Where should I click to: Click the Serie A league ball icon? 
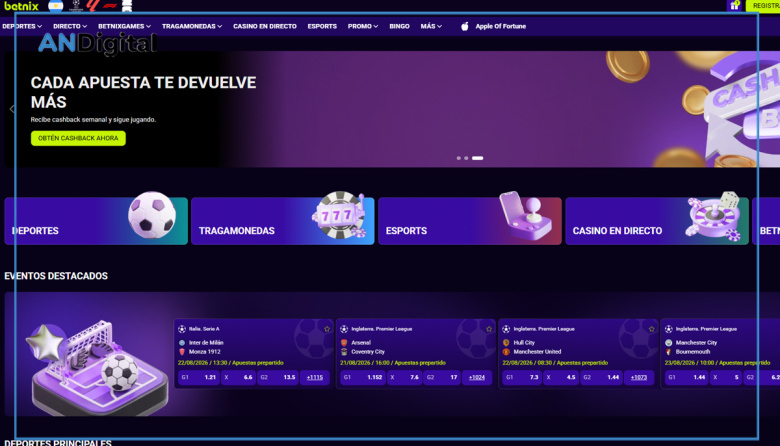pos(182,329)
